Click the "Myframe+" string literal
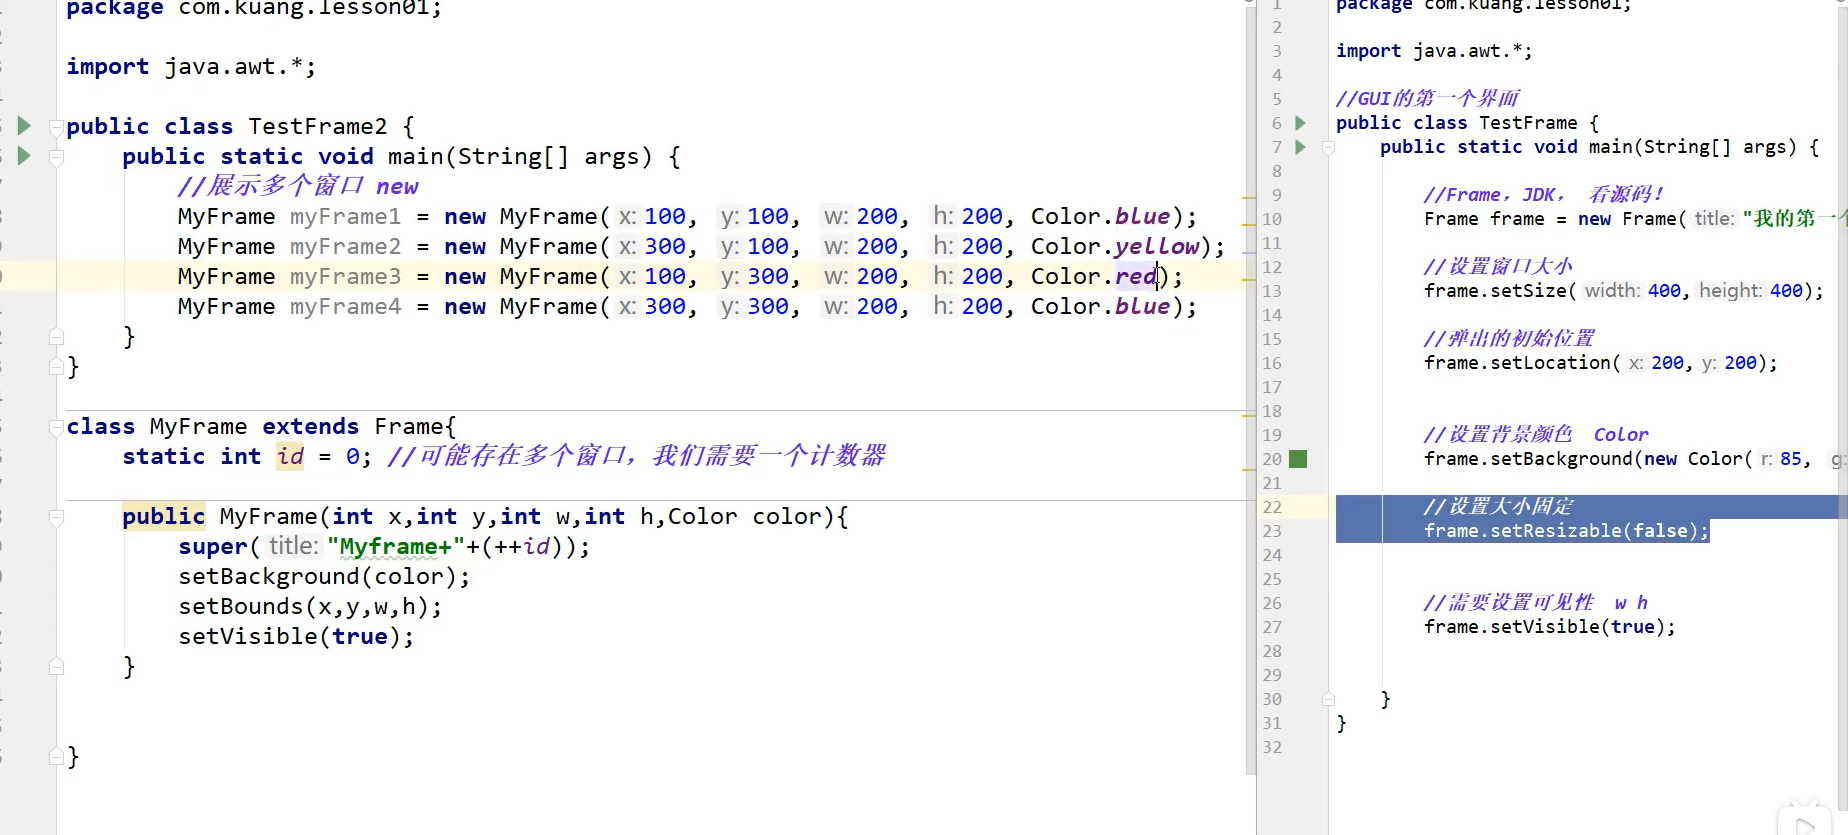Screen dimensions: 1848x835 (396, 547)
